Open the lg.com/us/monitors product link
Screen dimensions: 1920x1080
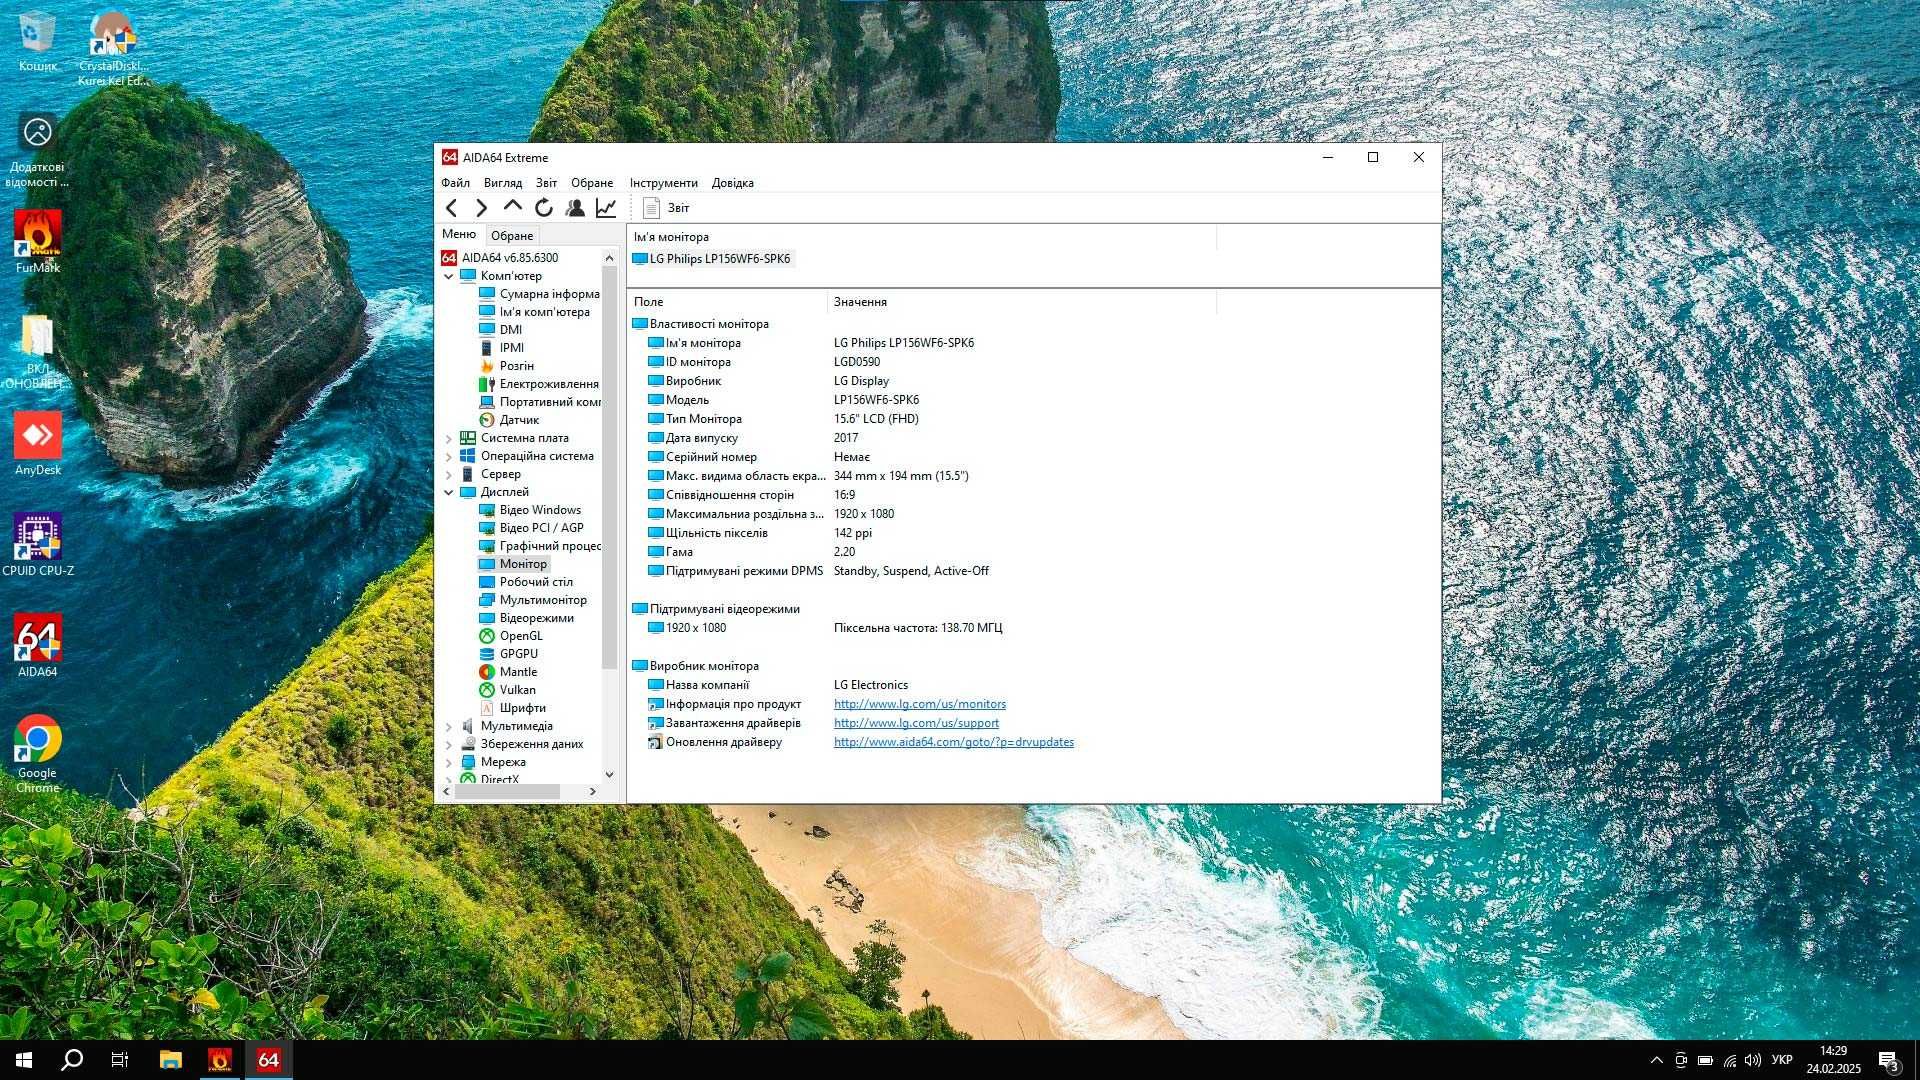[x=920, y=704]
